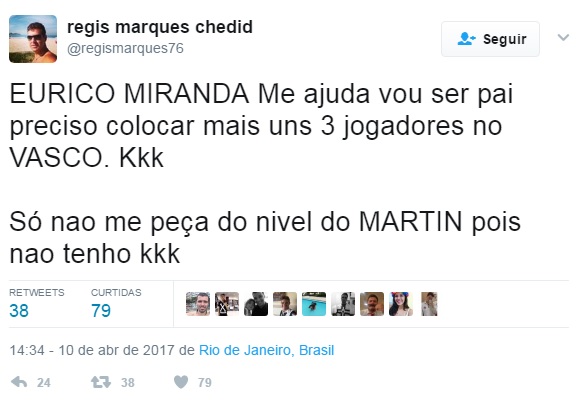This screenshot has width=576, height=400.
Task: Open the tweet options chevron menu
Action: 563,37
